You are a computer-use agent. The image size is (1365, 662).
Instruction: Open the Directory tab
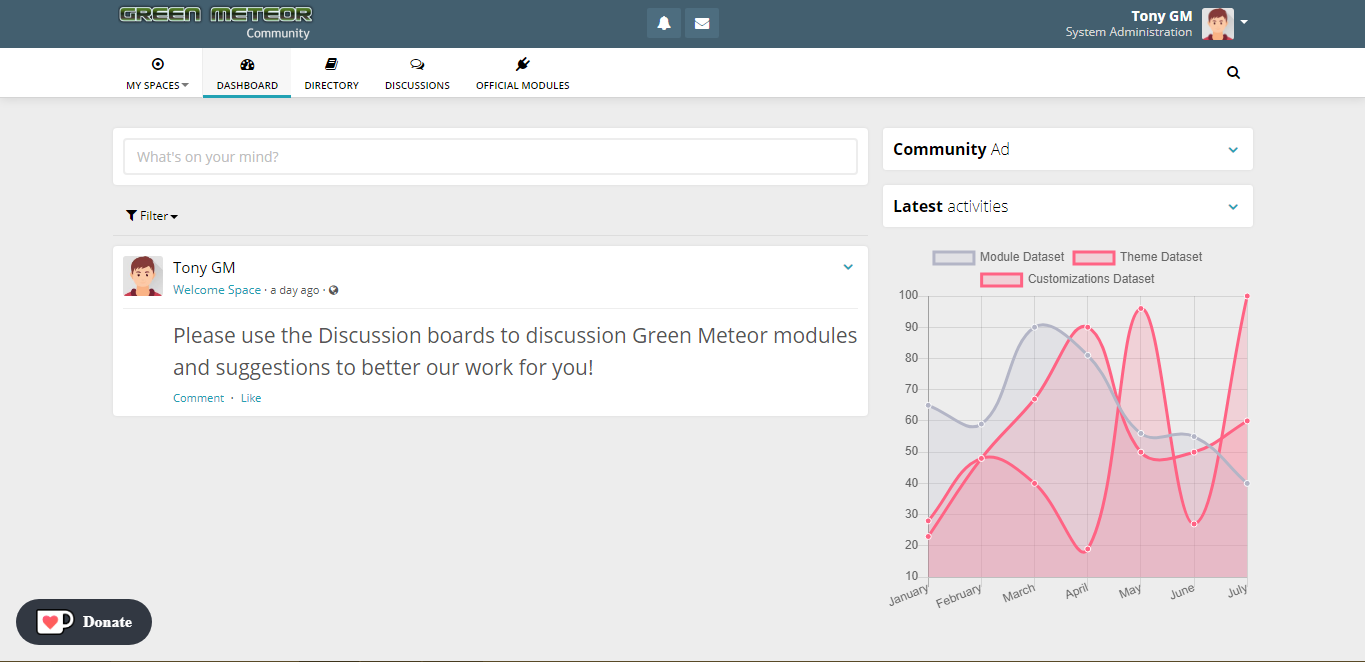click(x=332, y=74)
